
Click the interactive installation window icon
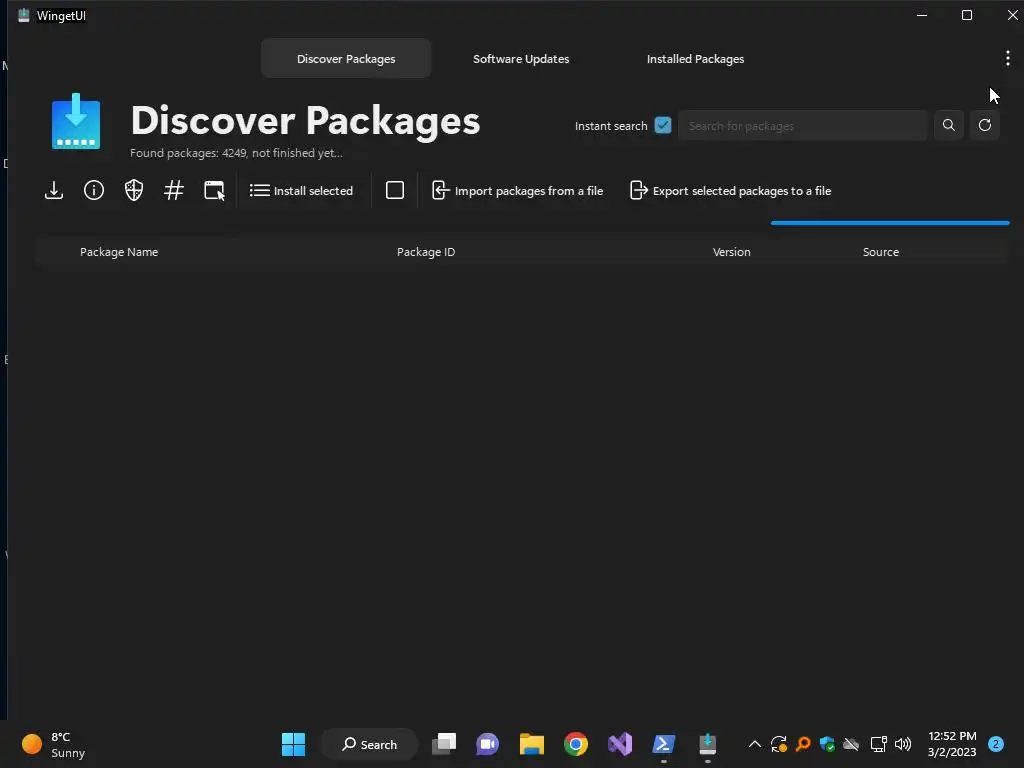click(x=214, y=191)
